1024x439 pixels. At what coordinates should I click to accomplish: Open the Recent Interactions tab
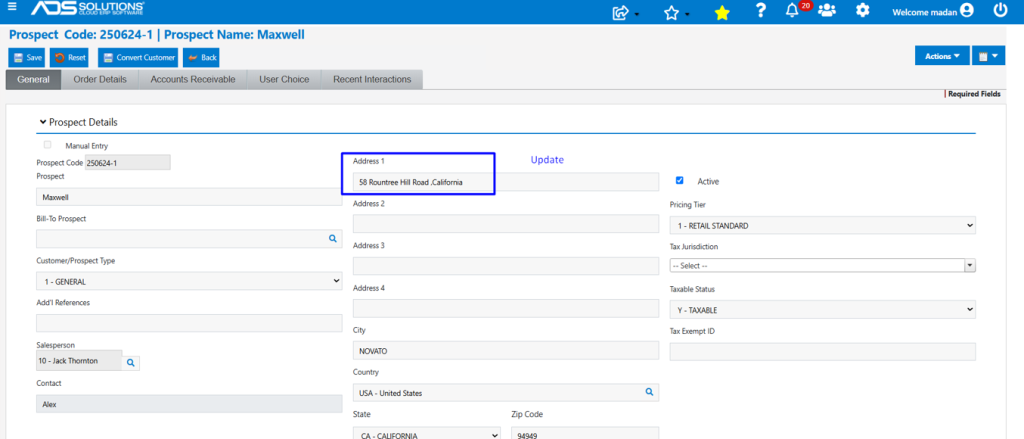click(372, 80)
